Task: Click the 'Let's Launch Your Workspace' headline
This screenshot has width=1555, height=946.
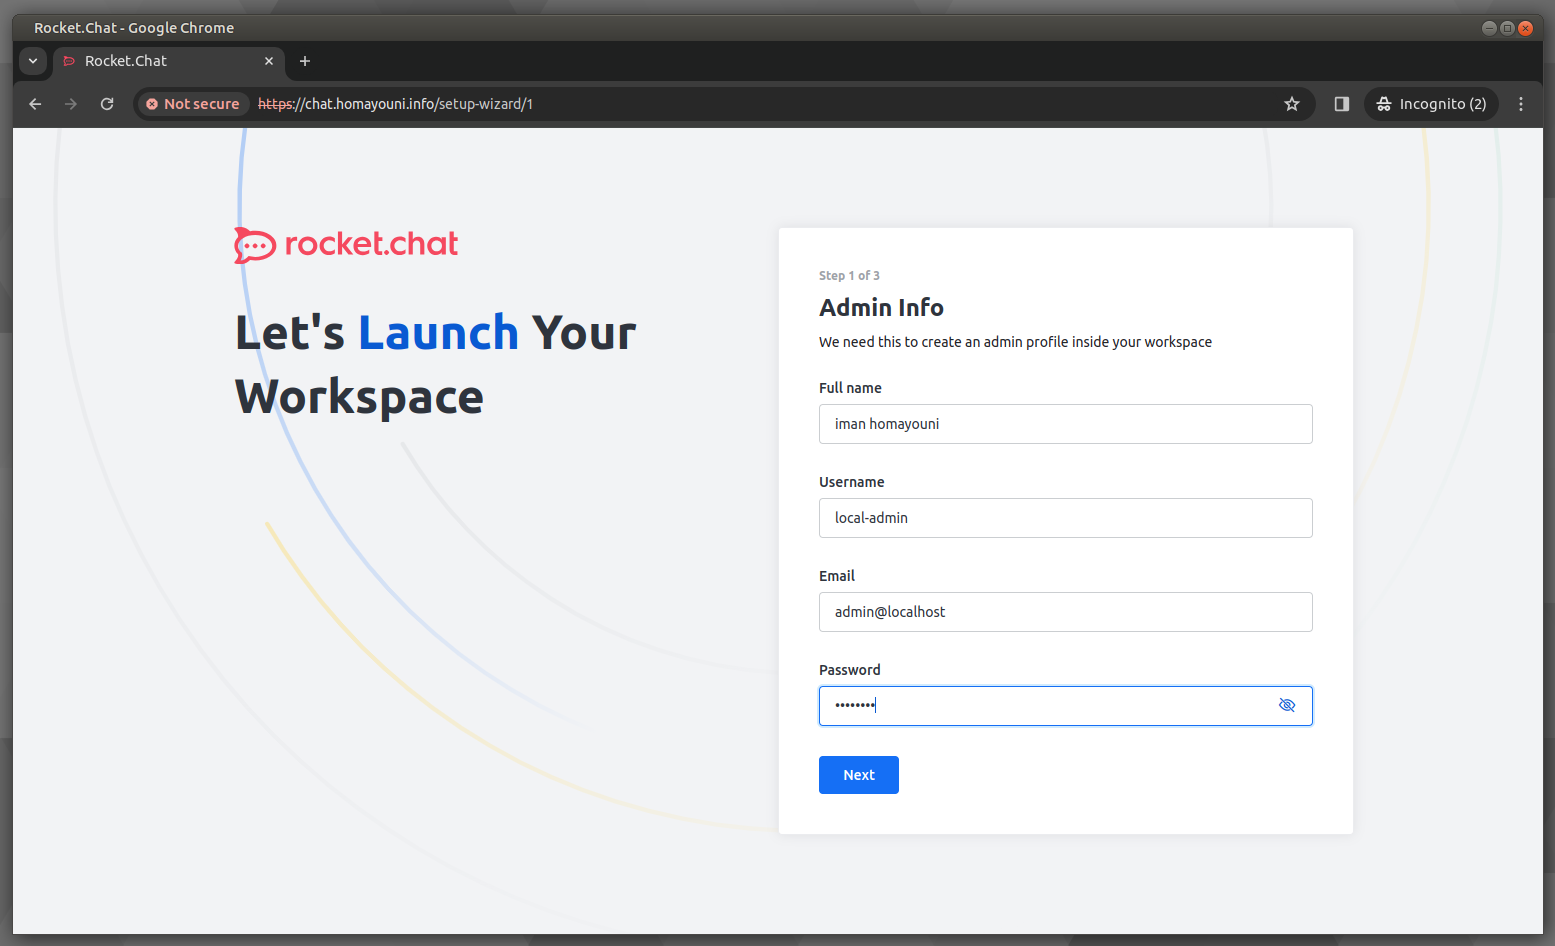Action: tap(436, 365)
